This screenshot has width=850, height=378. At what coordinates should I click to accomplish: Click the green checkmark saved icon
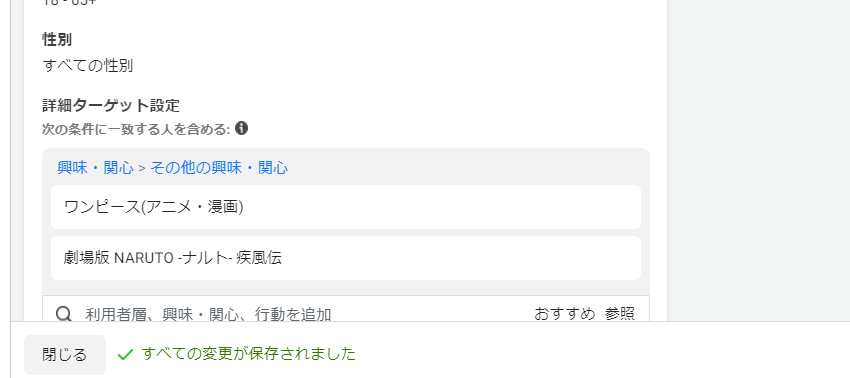tap(125, 355)
